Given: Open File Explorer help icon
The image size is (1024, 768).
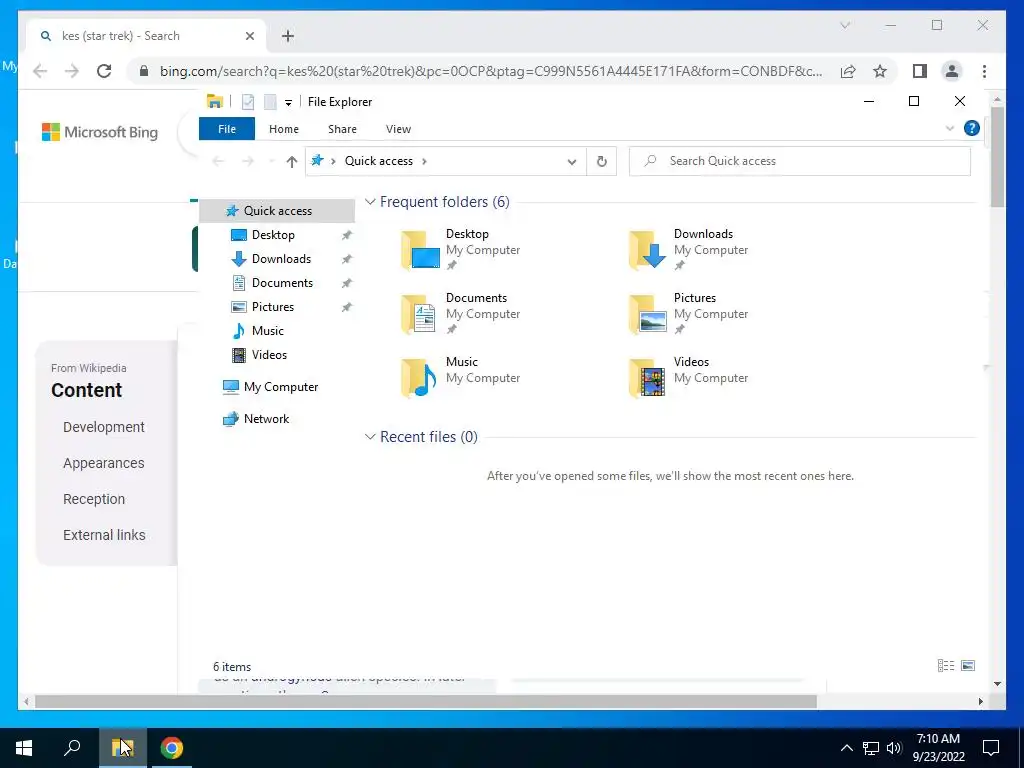Looking at the screenshot, I should click(972, 128).
